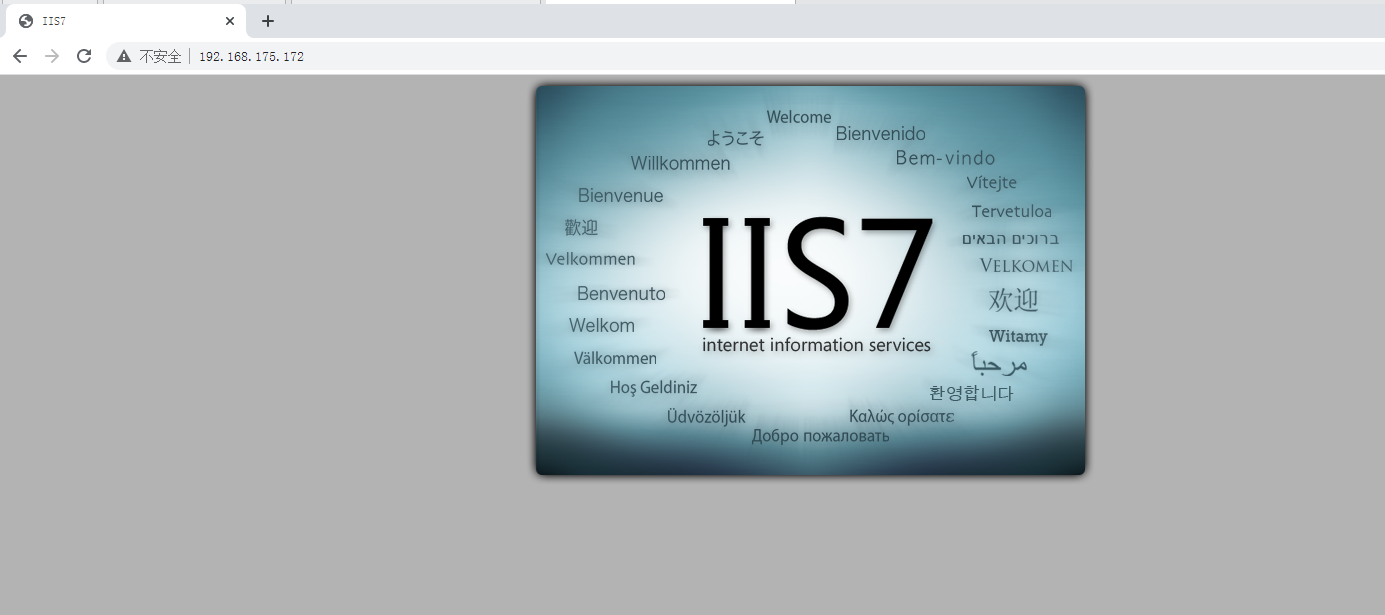Open a new tab with the plus button
Screen dimensions: 1385x615
tap(268, 21)
